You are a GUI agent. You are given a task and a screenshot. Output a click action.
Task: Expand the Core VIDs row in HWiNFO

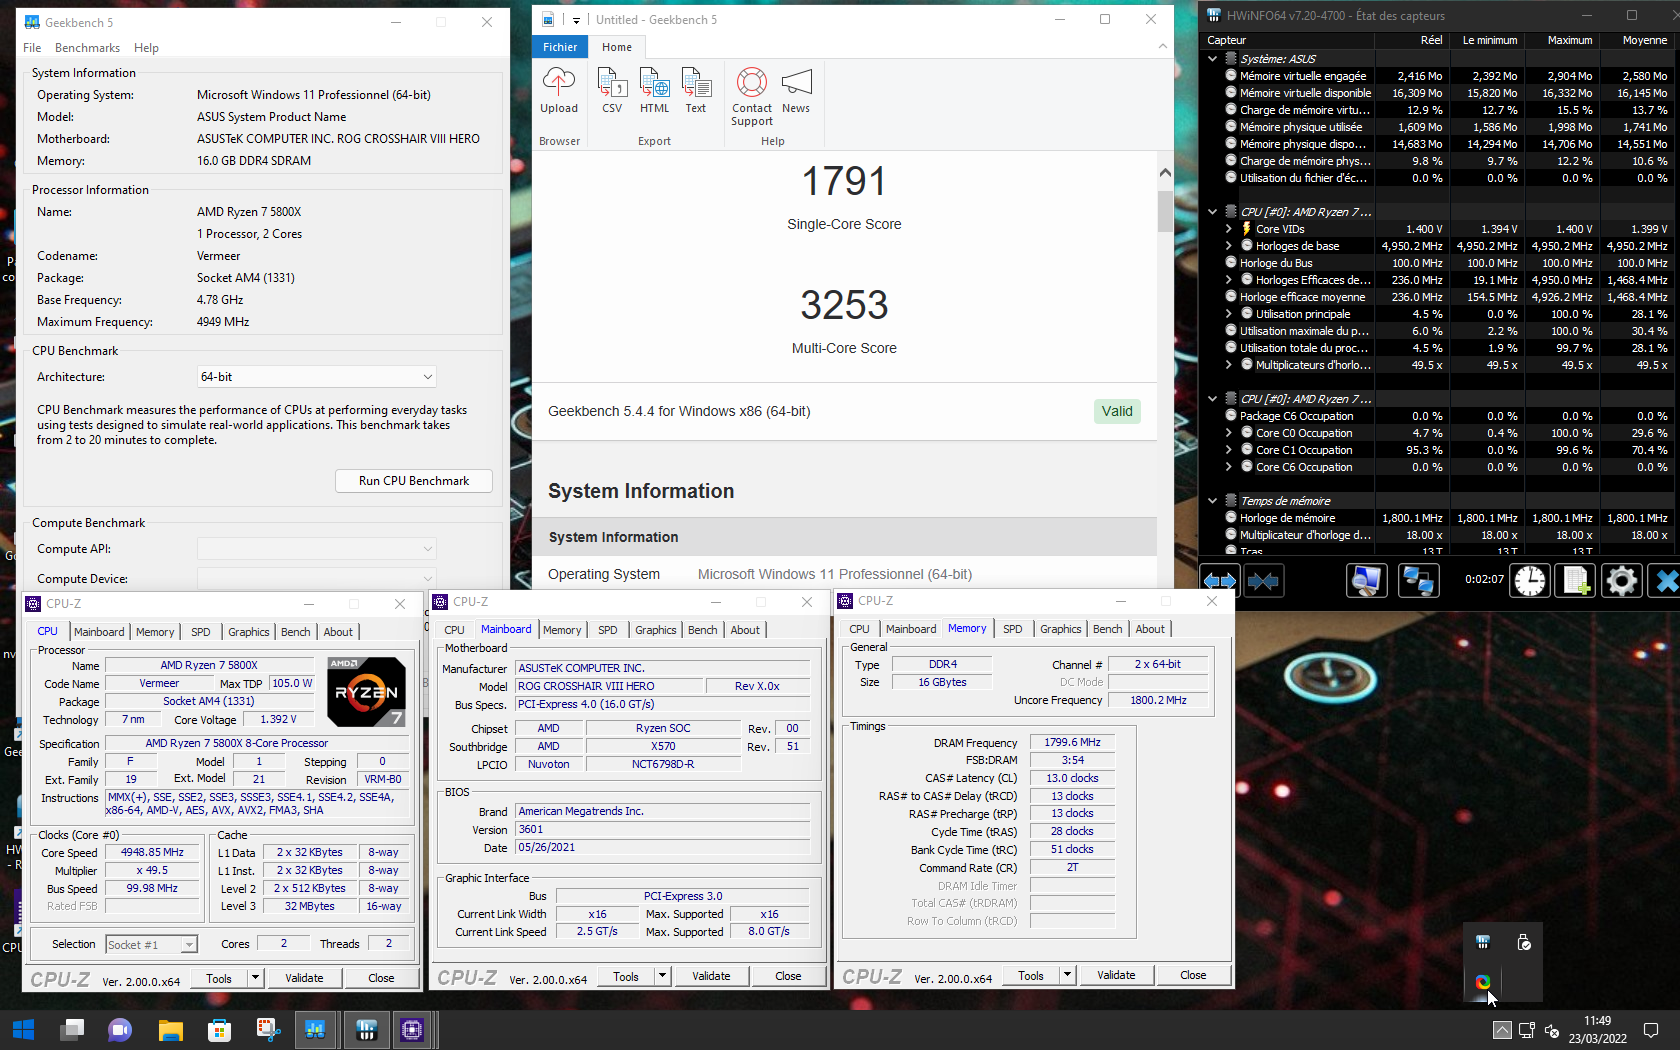(x=1229, y=229)
